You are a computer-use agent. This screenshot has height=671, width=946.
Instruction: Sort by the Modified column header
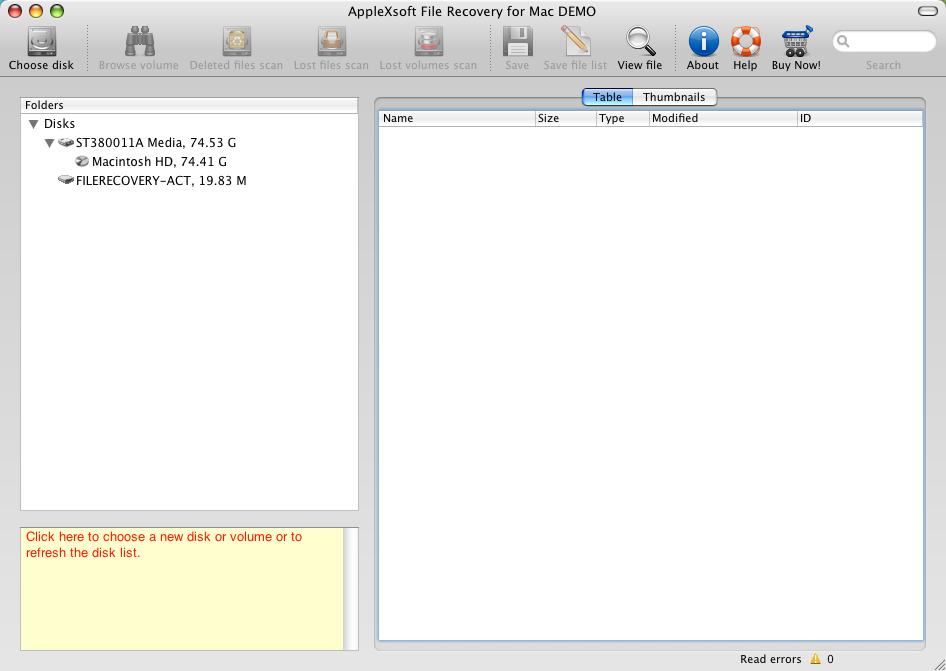[723, 118]
